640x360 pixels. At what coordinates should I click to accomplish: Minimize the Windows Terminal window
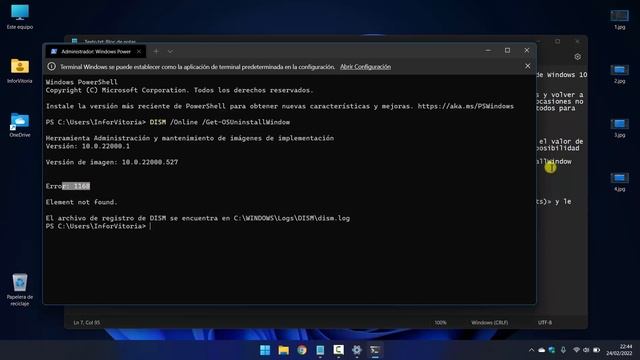[488, 51]
